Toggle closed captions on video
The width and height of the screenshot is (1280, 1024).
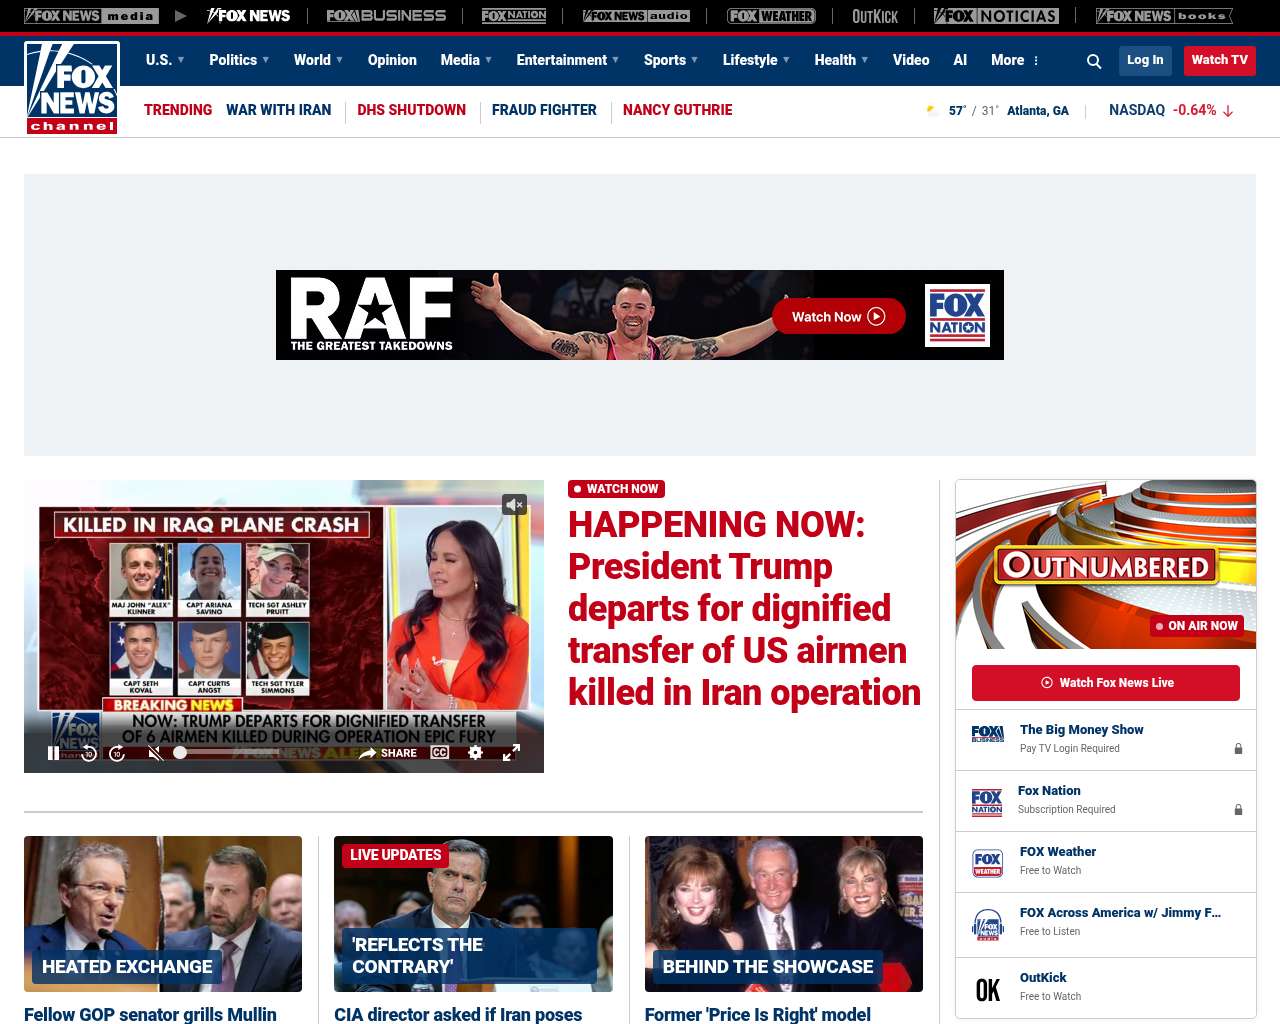click(x=440, y=752)
